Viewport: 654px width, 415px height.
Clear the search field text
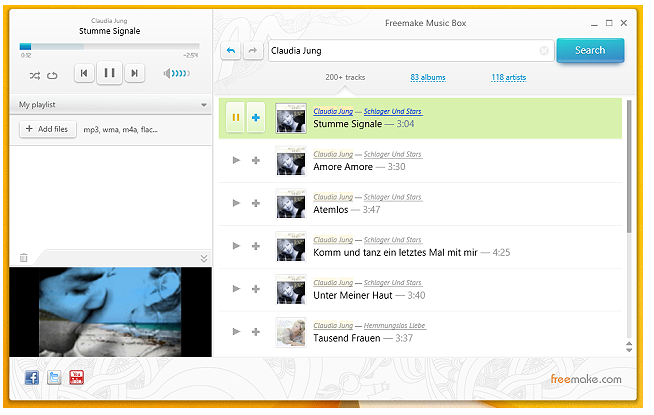(x=544, y=51)
